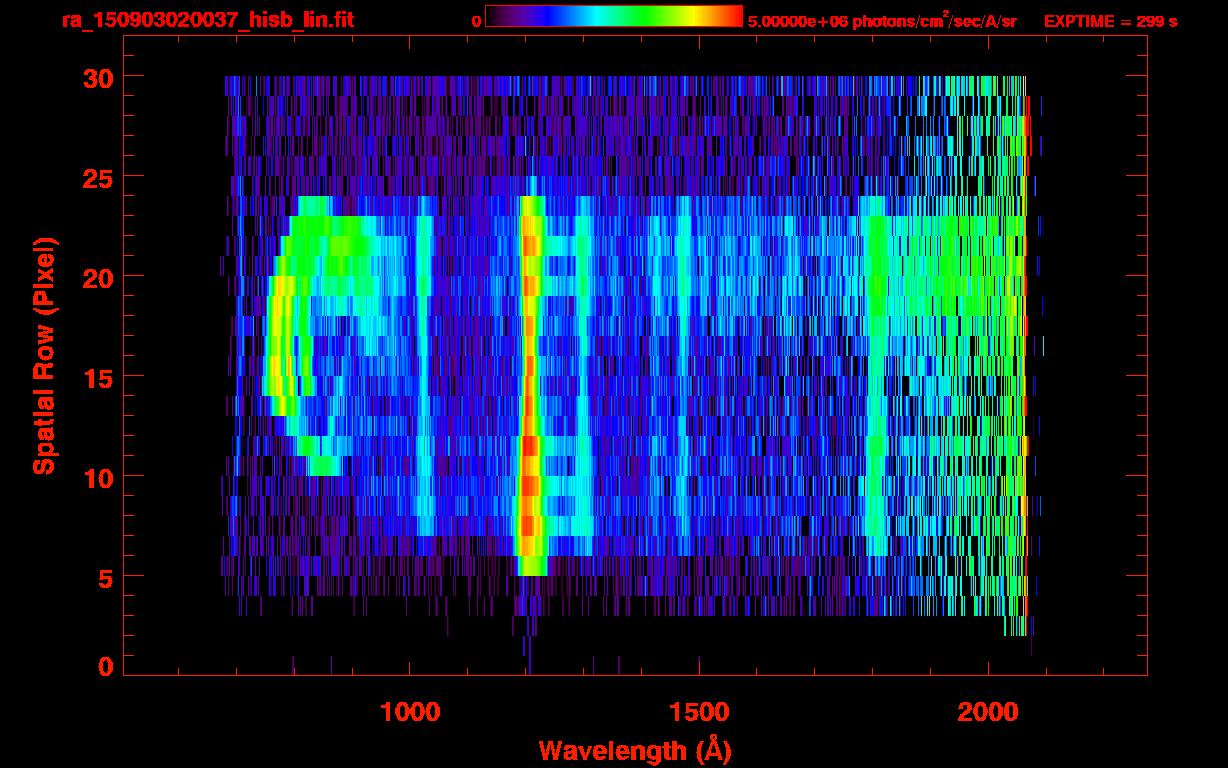Click the EXPTIME = 299 s text
The width and height of the screenshot is (1228, 768).
pos(1110,21)
